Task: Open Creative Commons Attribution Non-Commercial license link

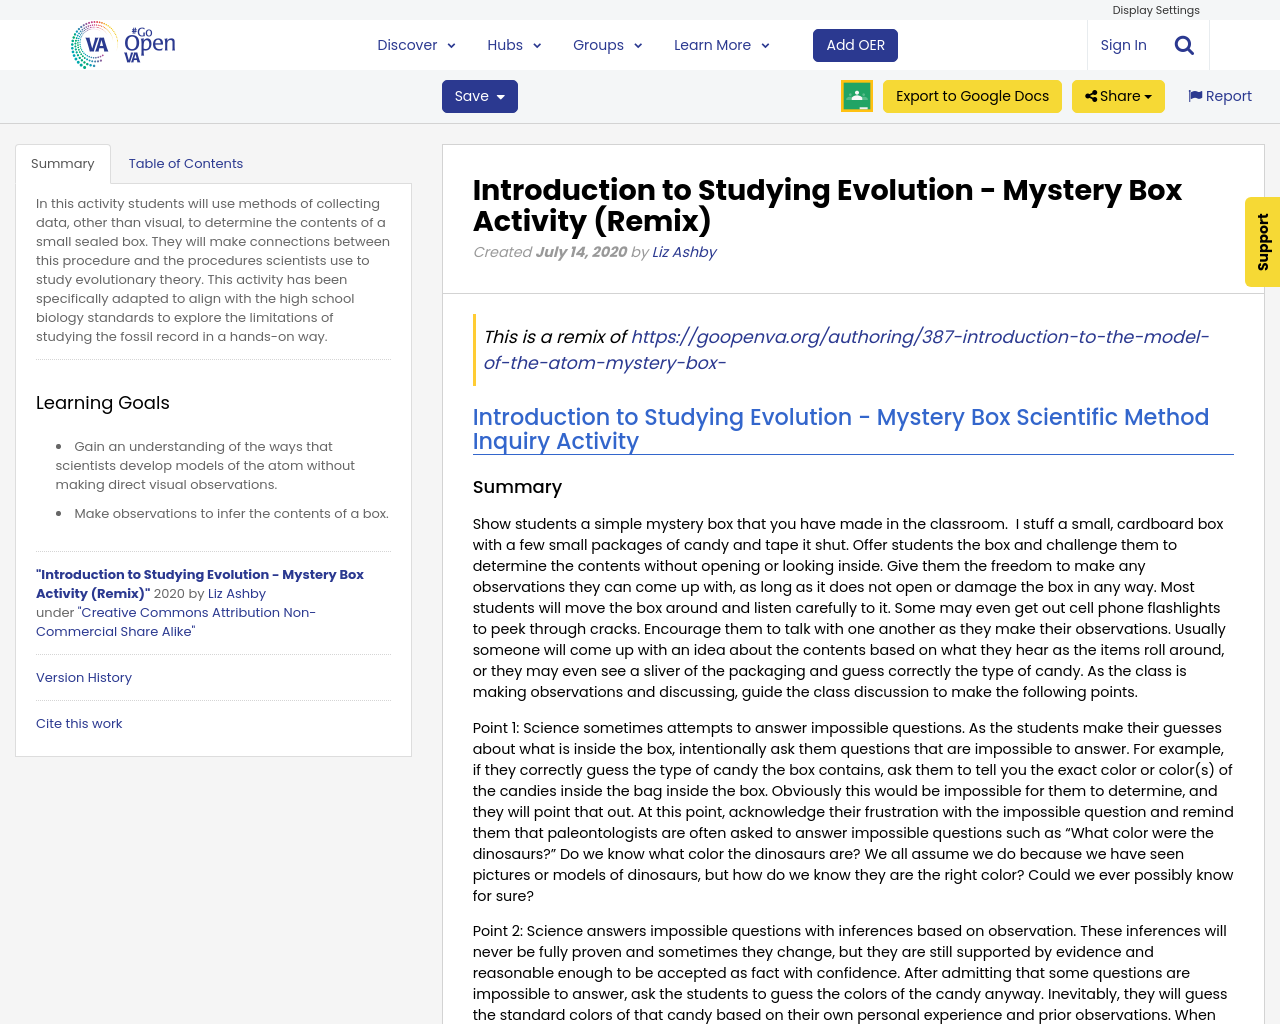Action: 176,622
